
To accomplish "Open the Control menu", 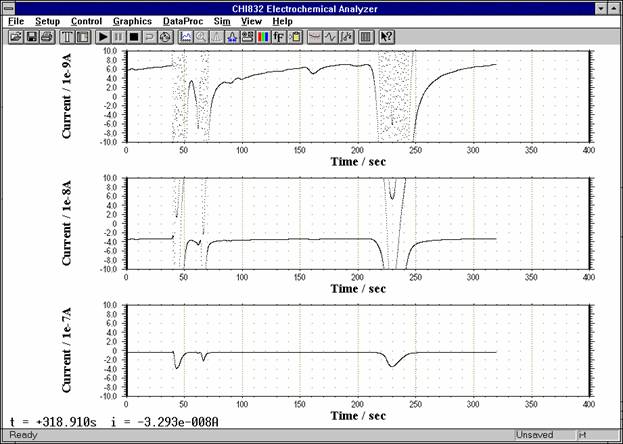I will tap(86, 21).
